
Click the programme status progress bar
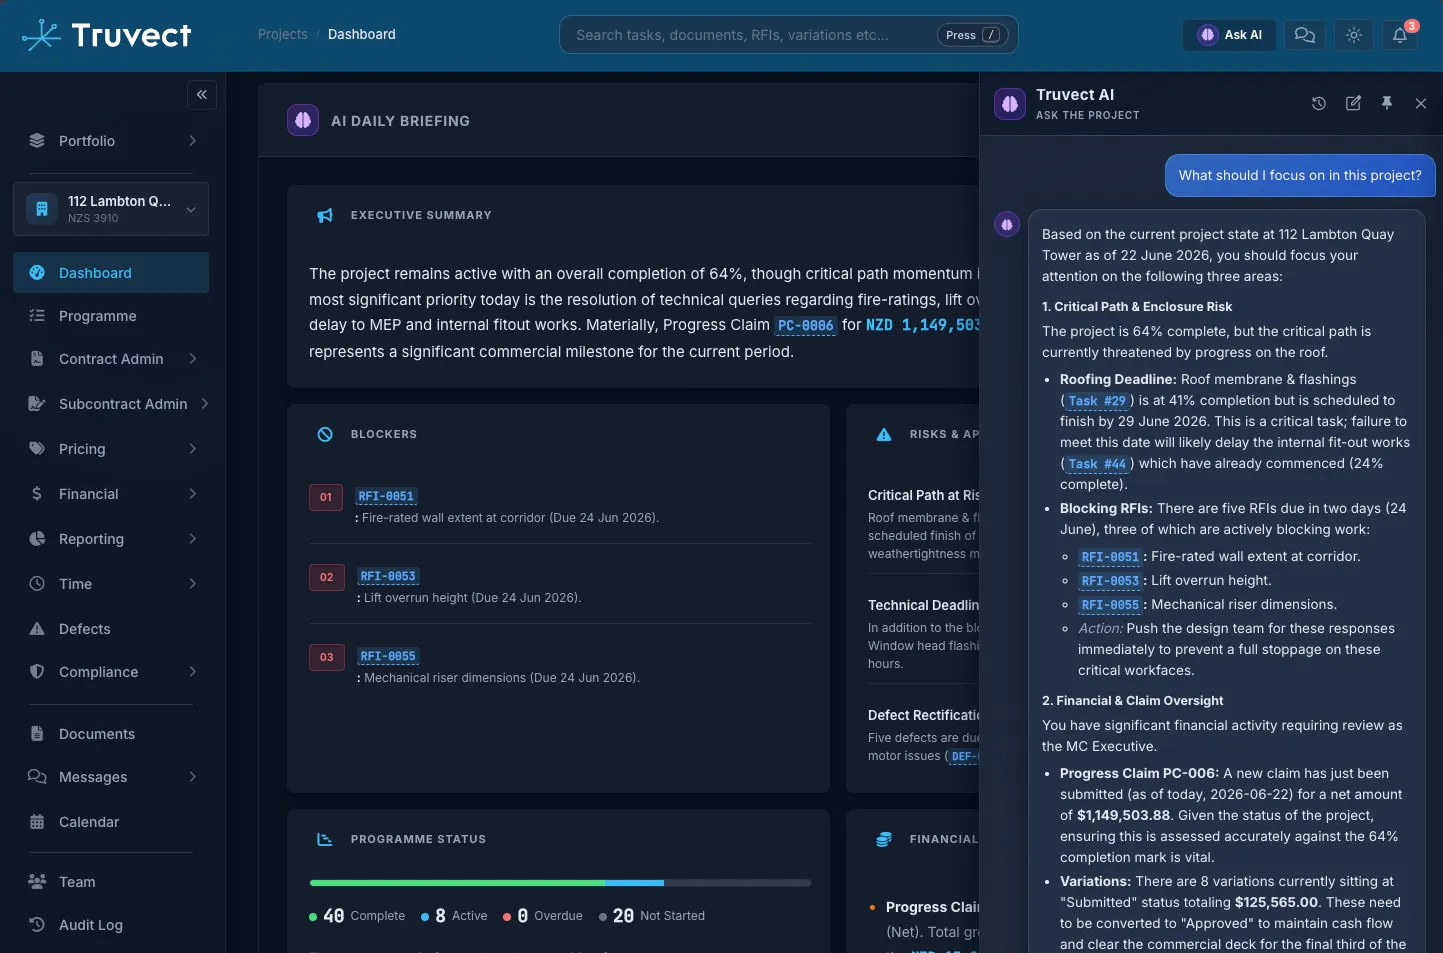click(x=560, y=883)
